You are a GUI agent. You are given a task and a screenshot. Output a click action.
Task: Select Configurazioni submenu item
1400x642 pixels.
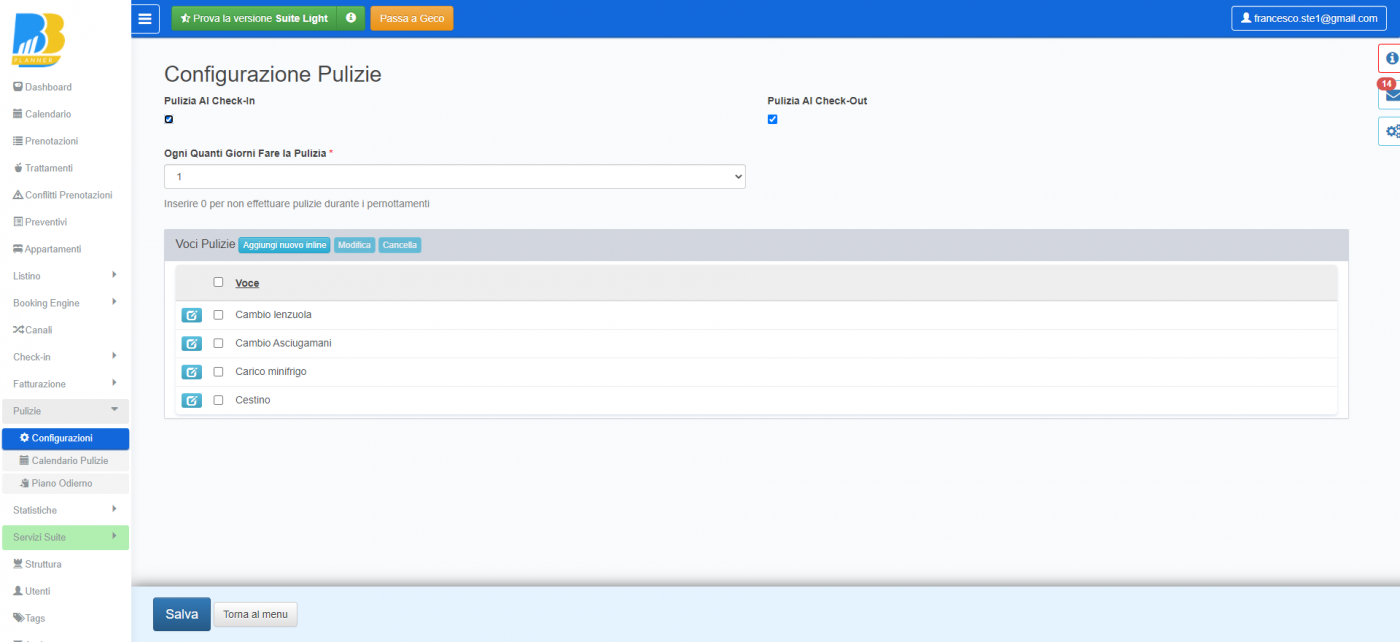pos(66,438)
